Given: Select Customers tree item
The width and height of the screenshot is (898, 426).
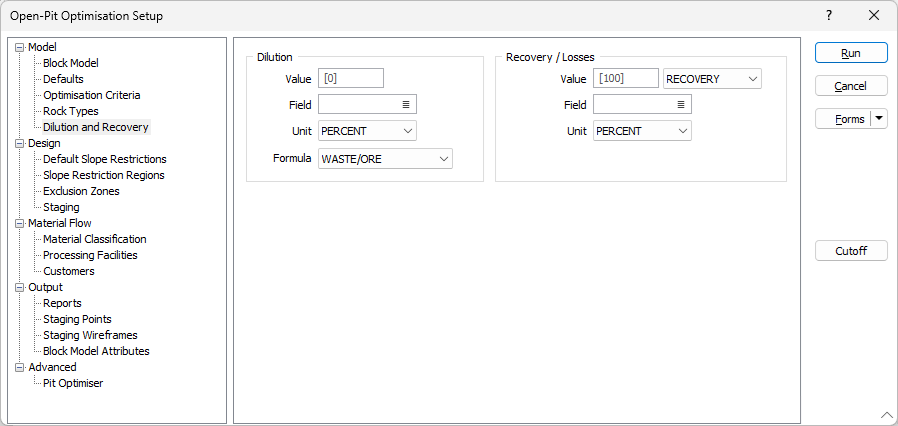Looking at the screenshot, I should pos(69,271).
